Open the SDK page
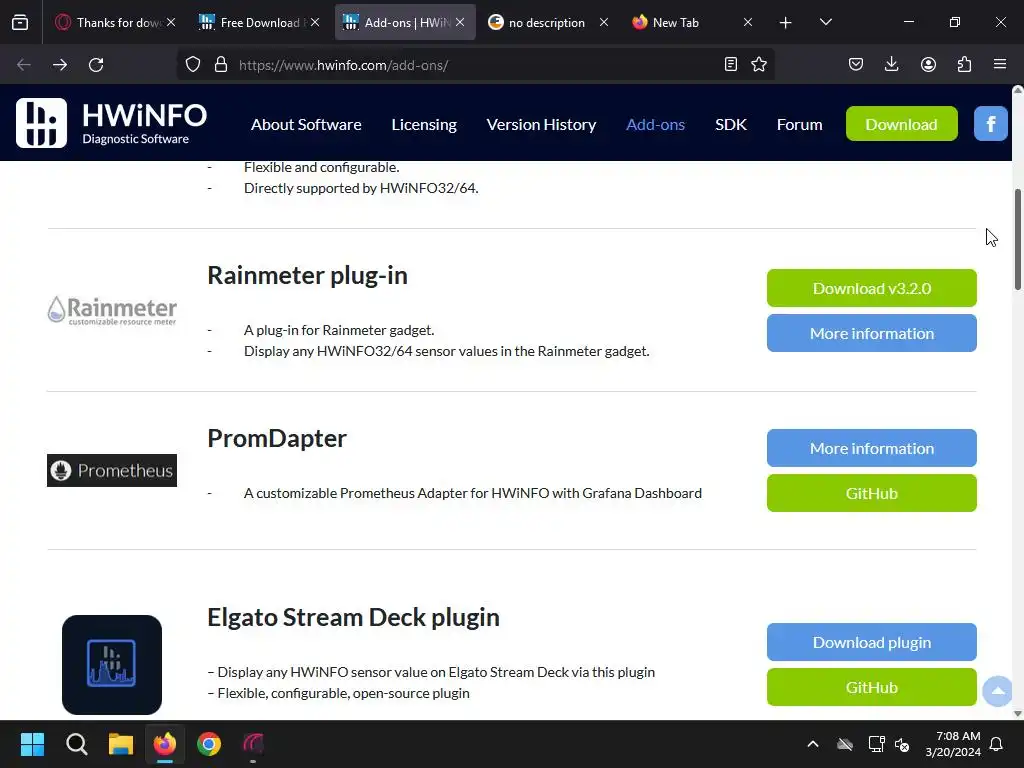The image size is (1024, 768). click(x=730, y=124)
